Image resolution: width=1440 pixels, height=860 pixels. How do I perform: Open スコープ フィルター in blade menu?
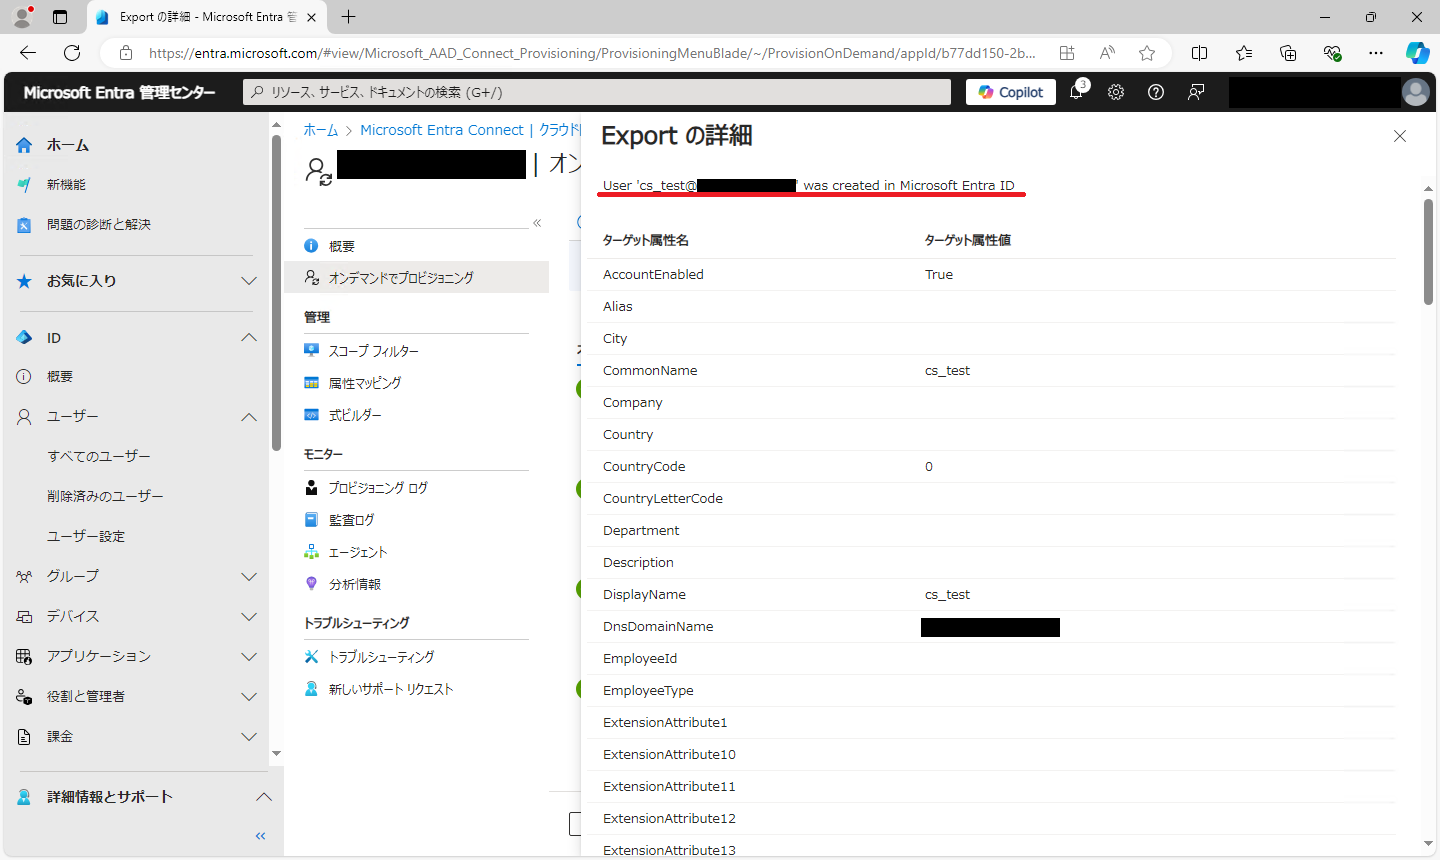point(374,351)
